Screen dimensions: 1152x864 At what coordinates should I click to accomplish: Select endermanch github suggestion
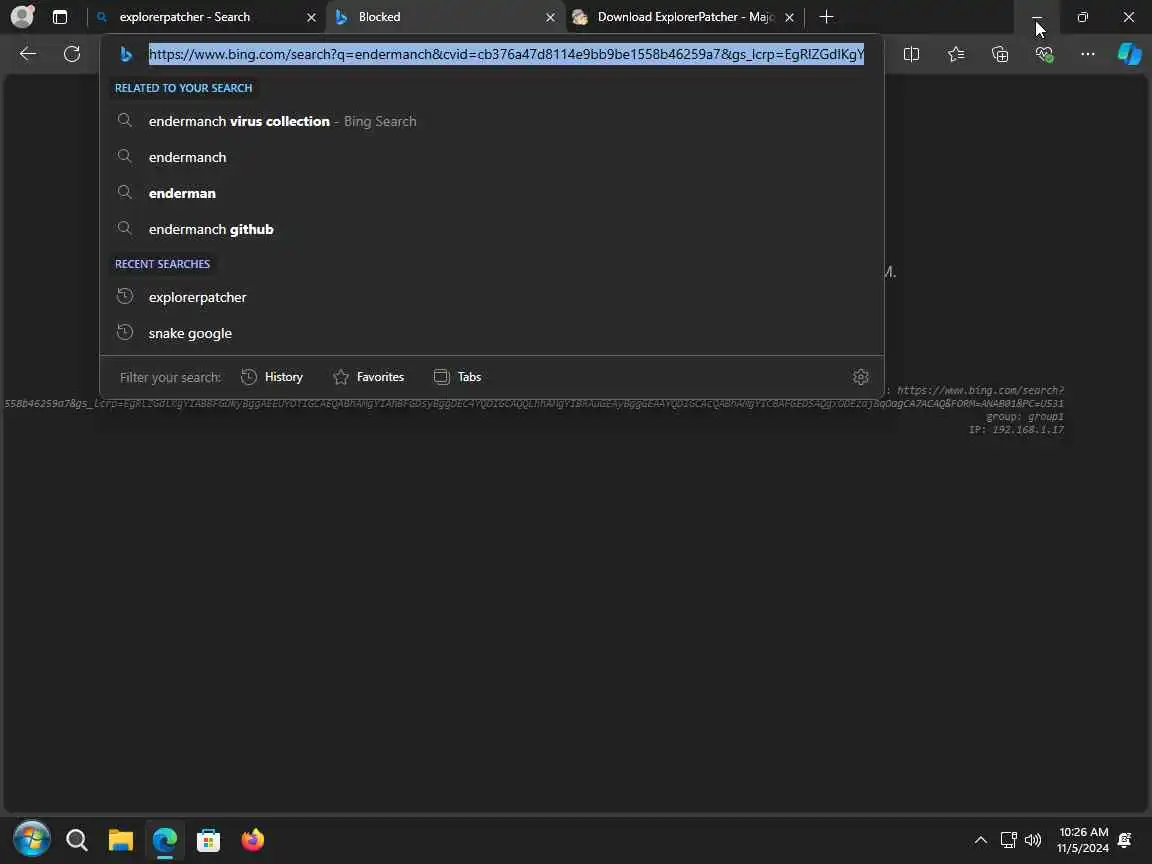pyautogui.click(x=491, y=229)
